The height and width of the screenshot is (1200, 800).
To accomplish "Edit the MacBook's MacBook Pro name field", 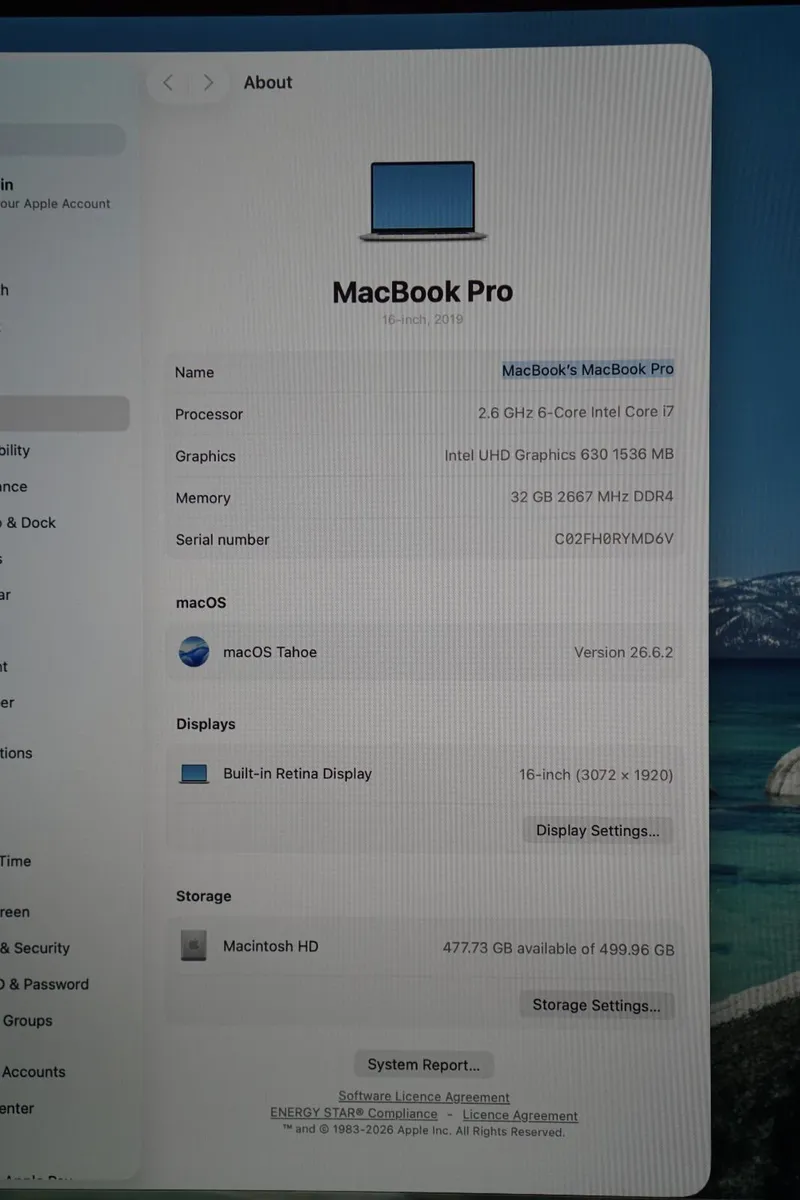I will (x=588, y=370).
